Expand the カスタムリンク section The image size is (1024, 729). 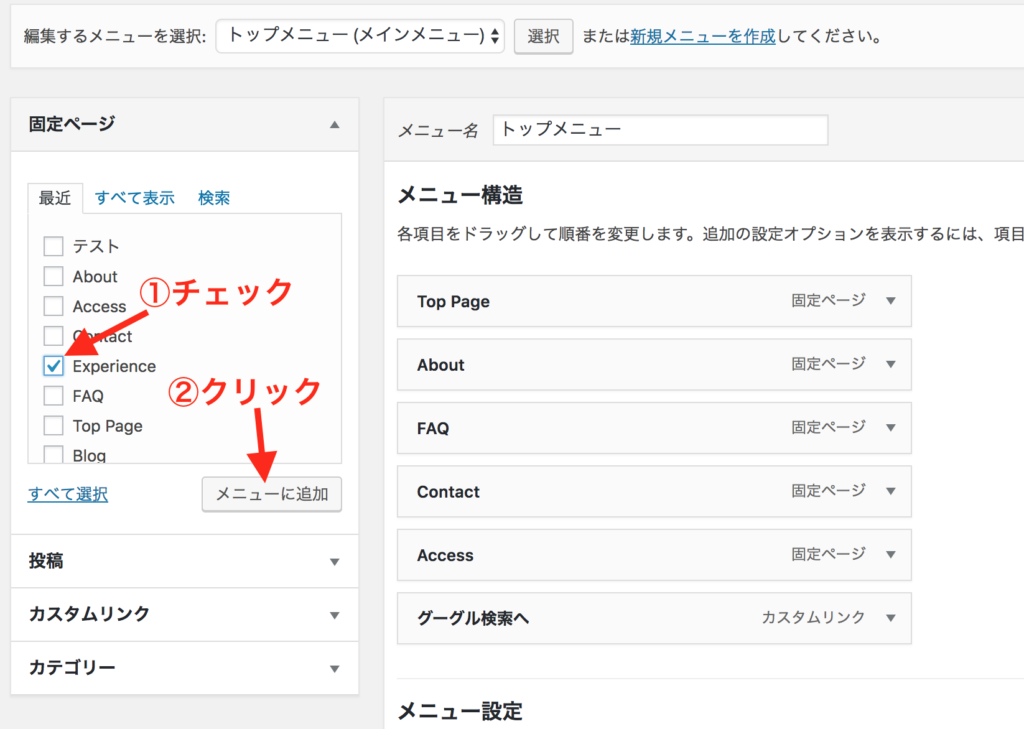pos(335,615)
